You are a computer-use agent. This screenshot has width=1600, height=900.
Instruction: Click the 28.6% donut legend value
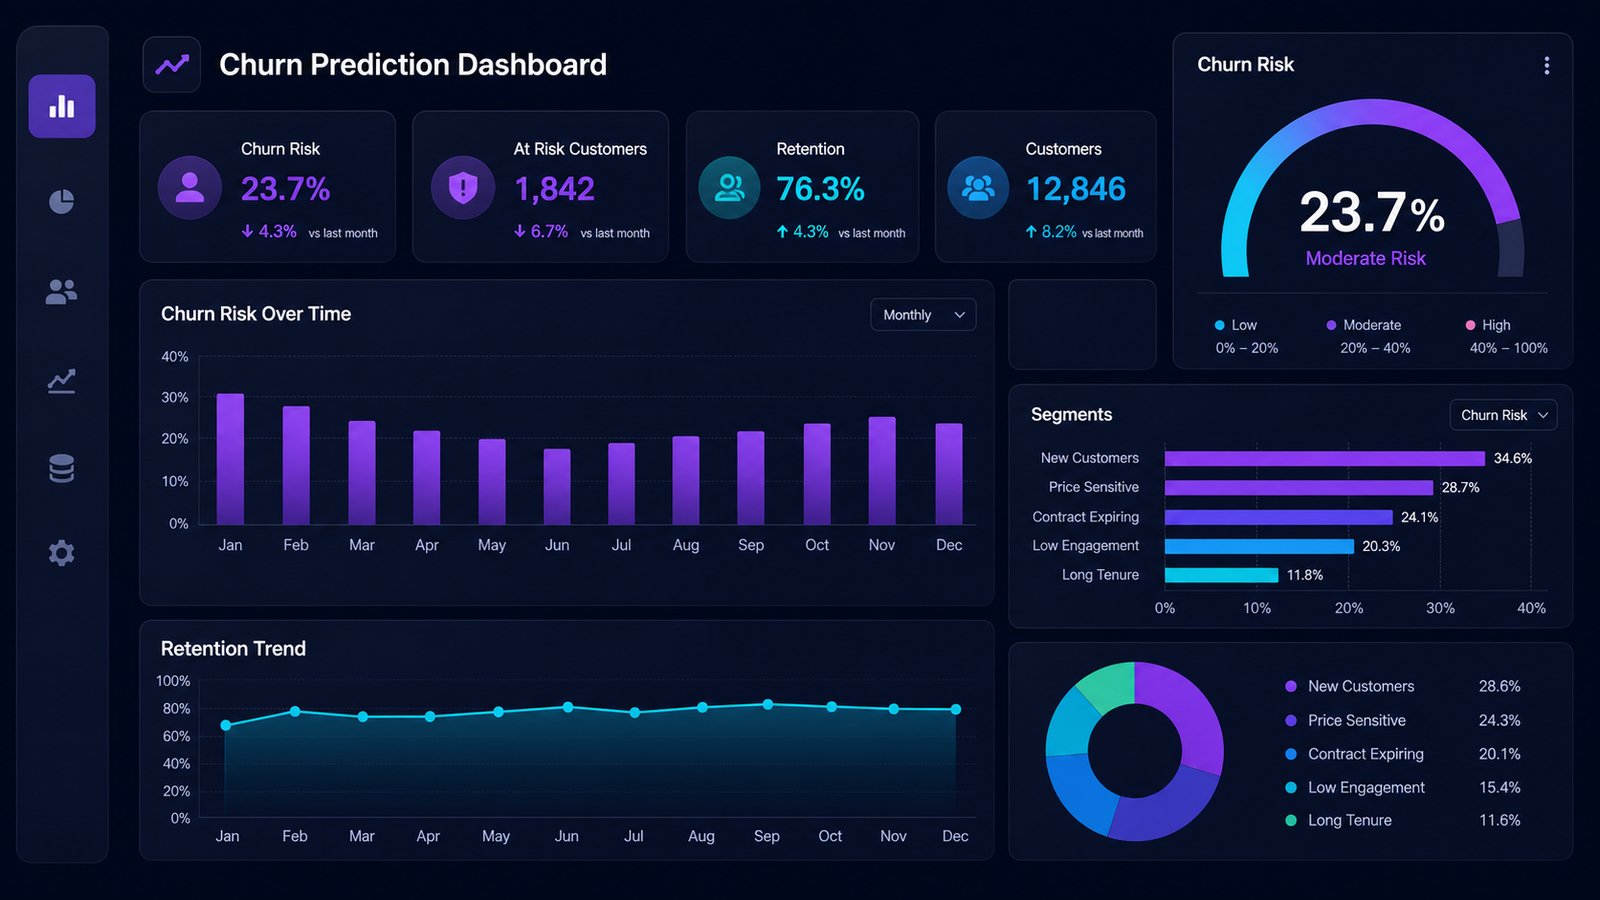[x=1500, y=686]
